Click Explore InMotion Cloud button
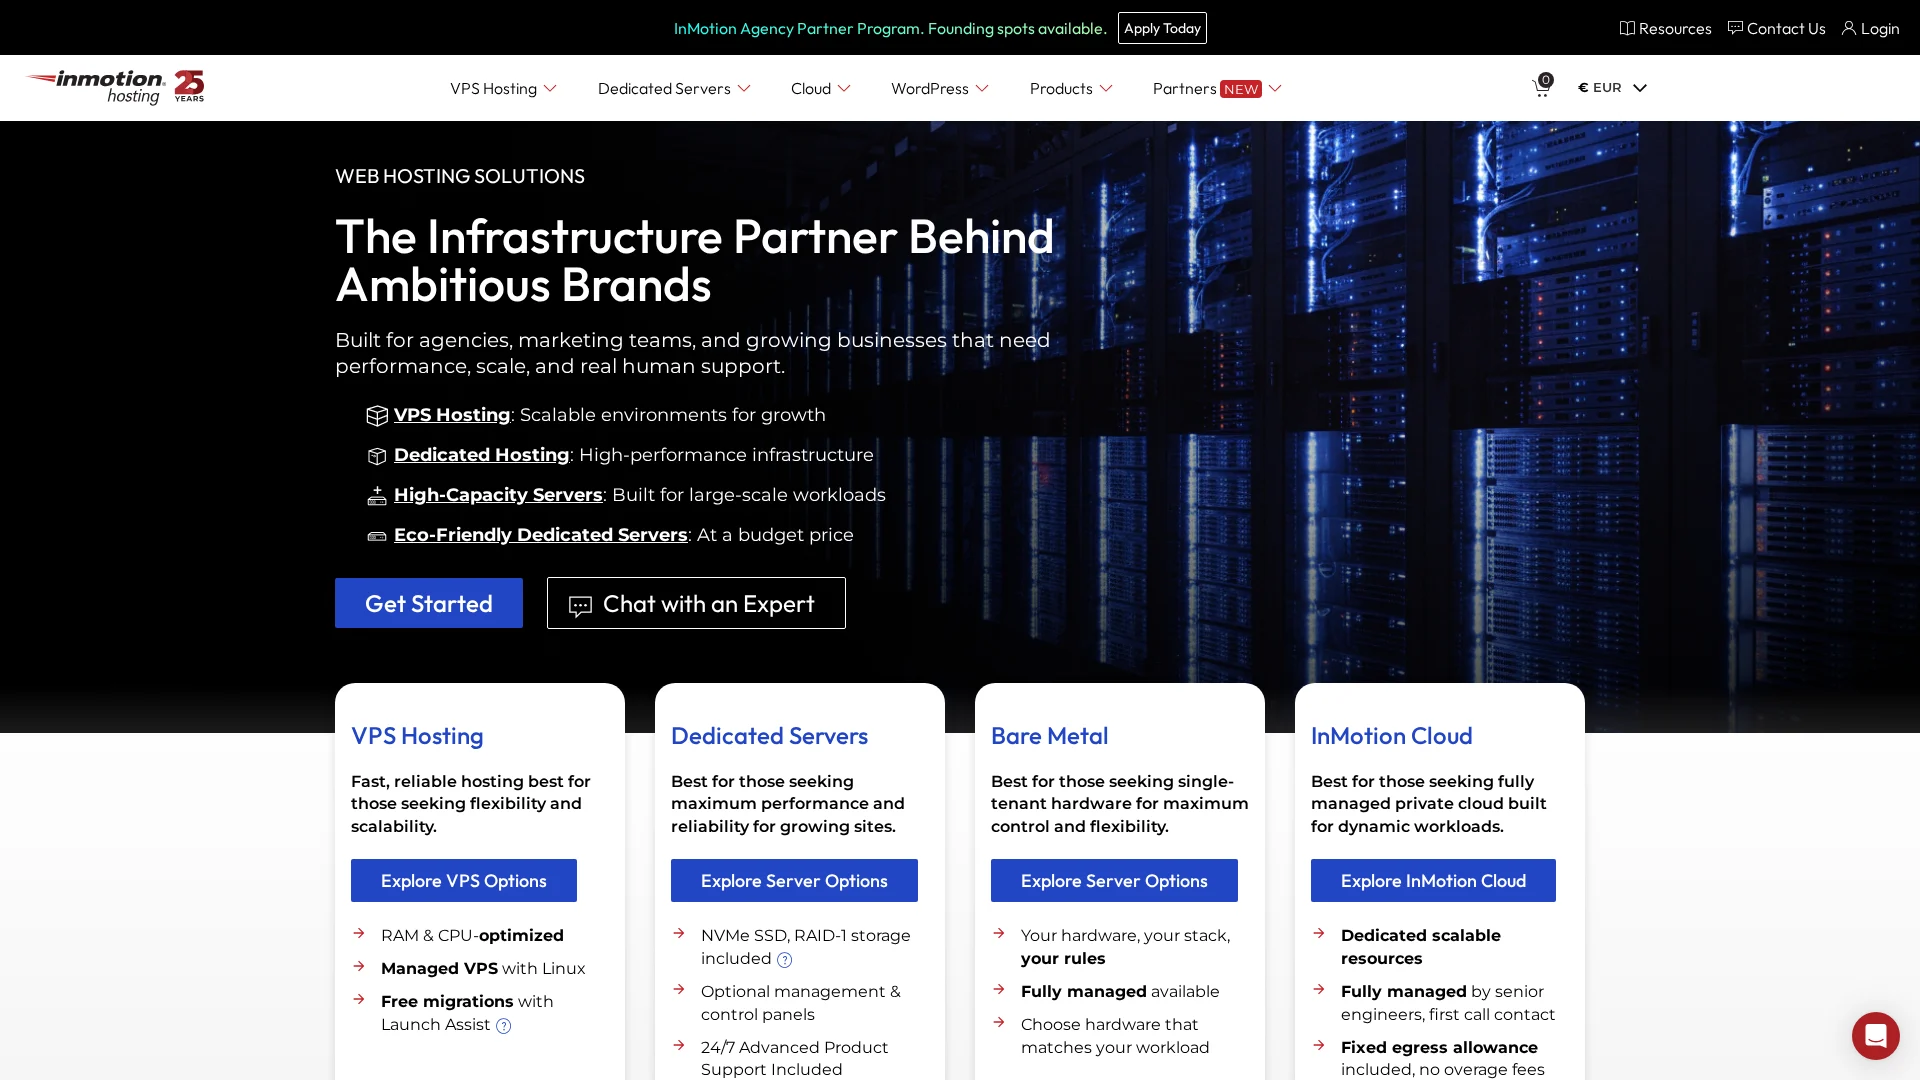Image resolution: width=1920 pixels, height=1080 pixels. [1433, 880]
